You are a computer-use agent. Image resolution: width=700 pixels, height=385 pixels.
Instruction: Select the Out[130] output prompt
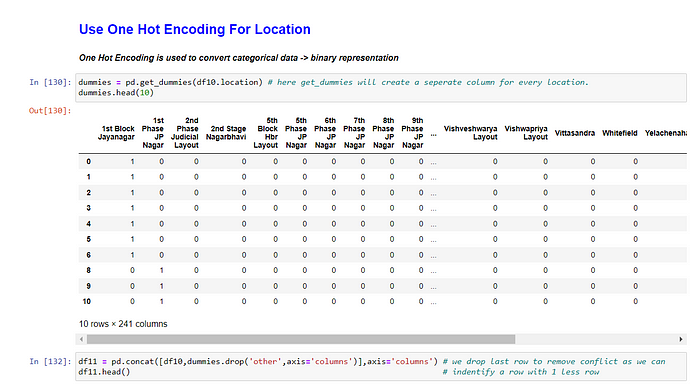click(50, 111)
